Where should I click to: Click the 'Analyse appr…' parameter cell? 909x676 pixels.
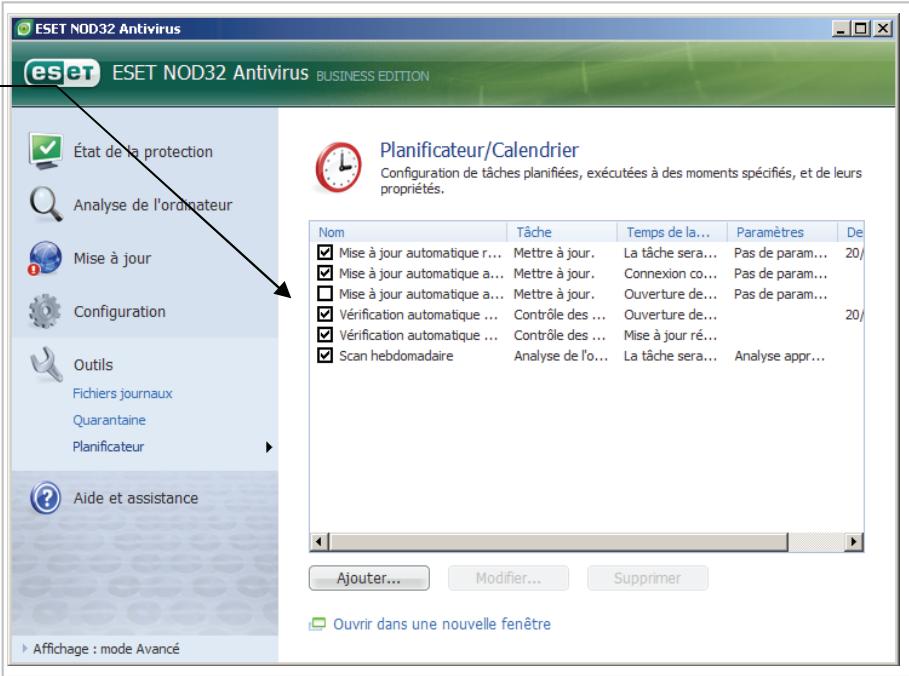[780, 355]
